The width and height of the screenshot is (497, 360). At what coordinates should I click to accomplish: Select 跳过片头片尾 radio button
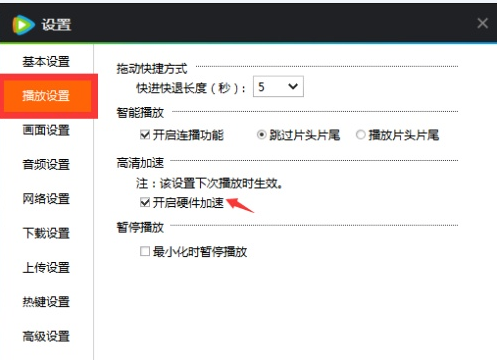[262, 135]
